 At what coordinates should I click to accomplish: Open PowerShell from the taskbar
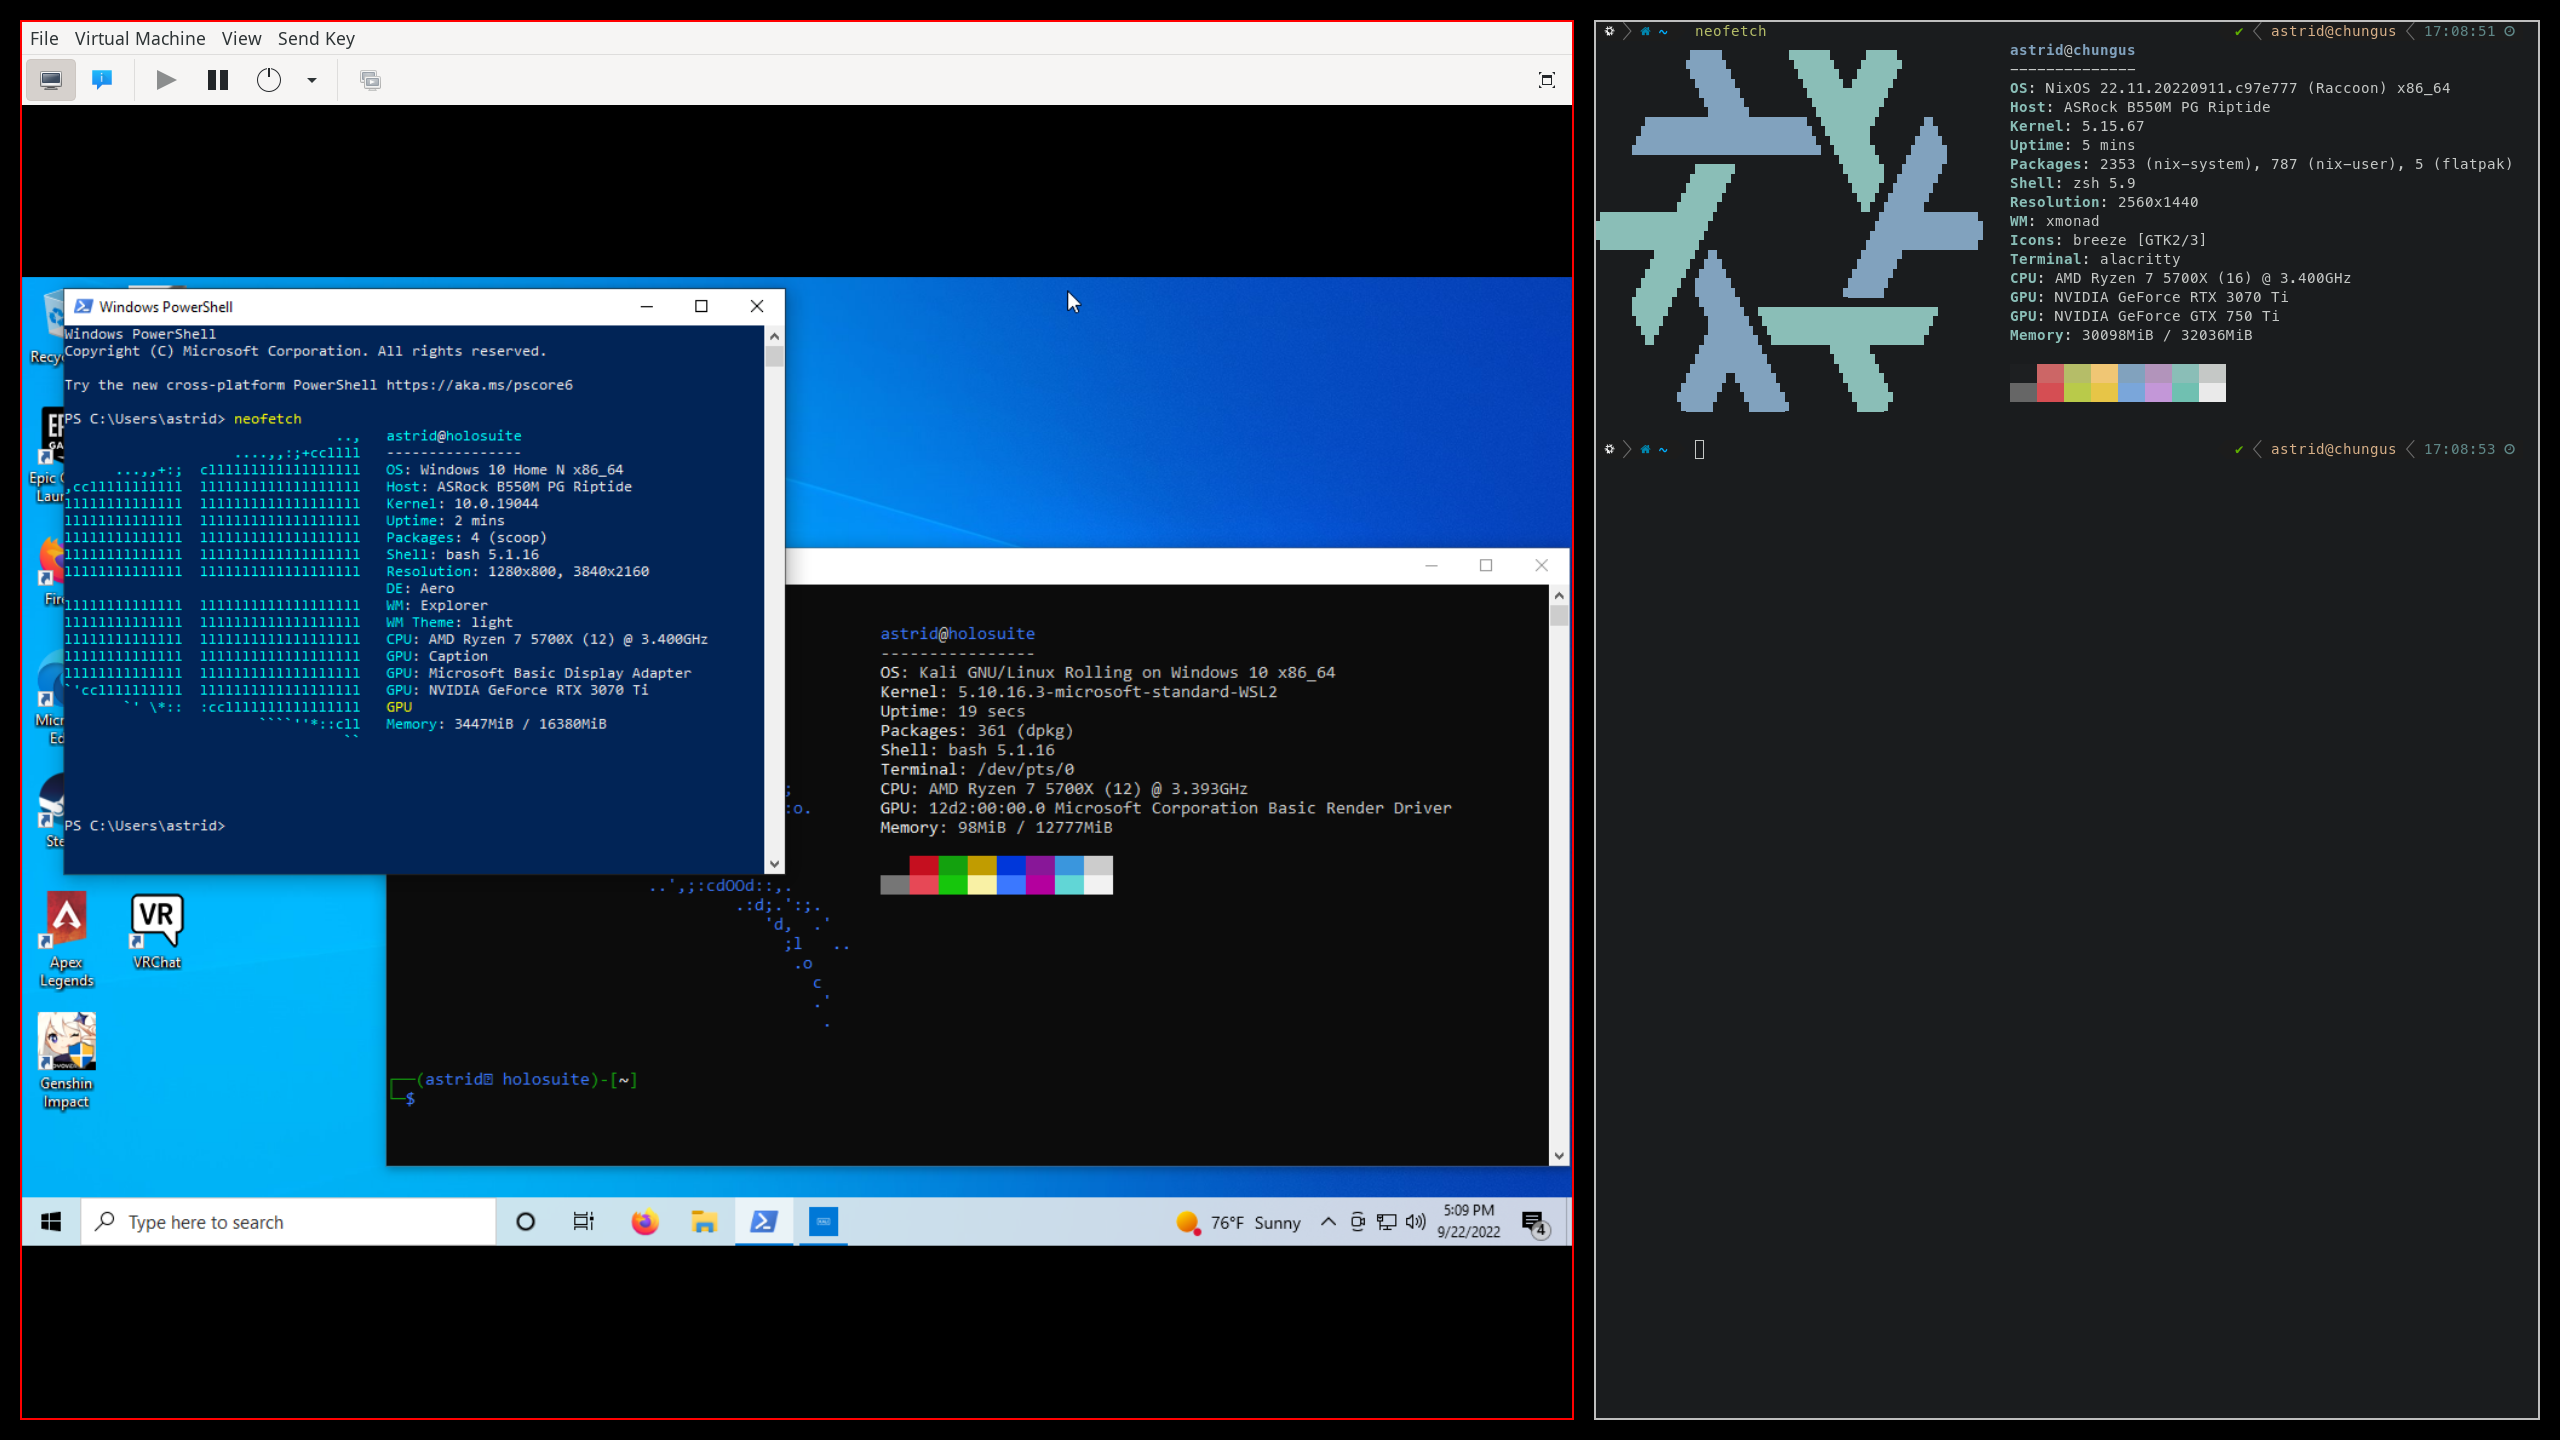coord(763,1221)
